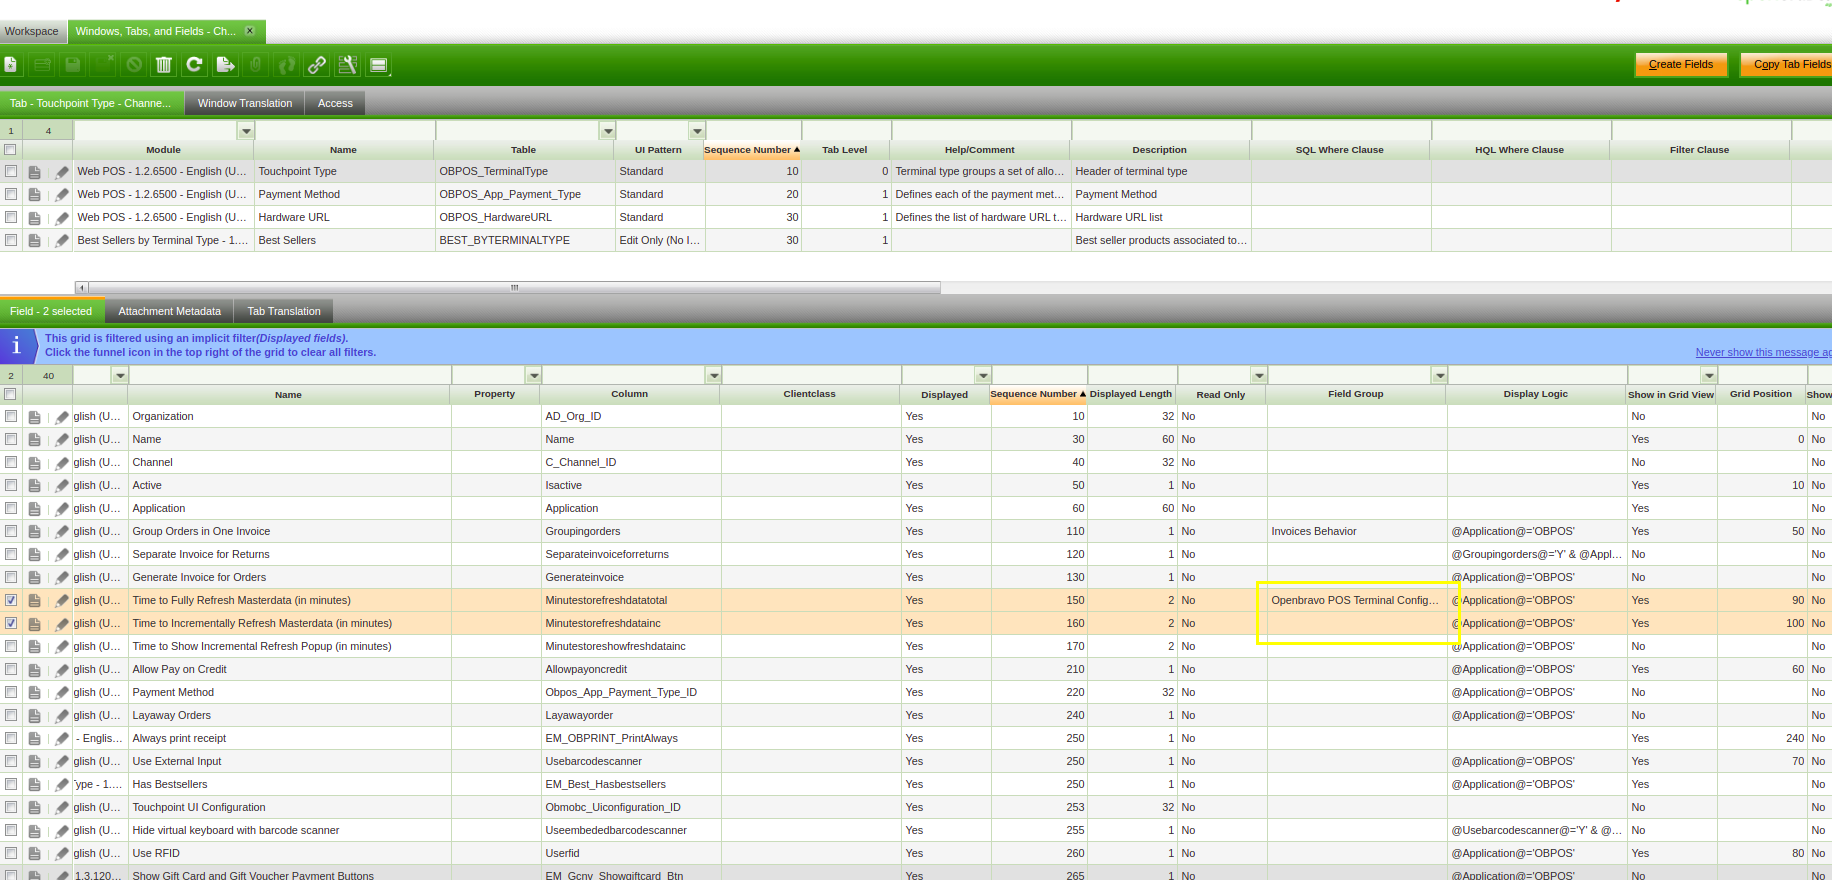Click the Name column filter input field
1832x880 pixels.
point(344,131)
